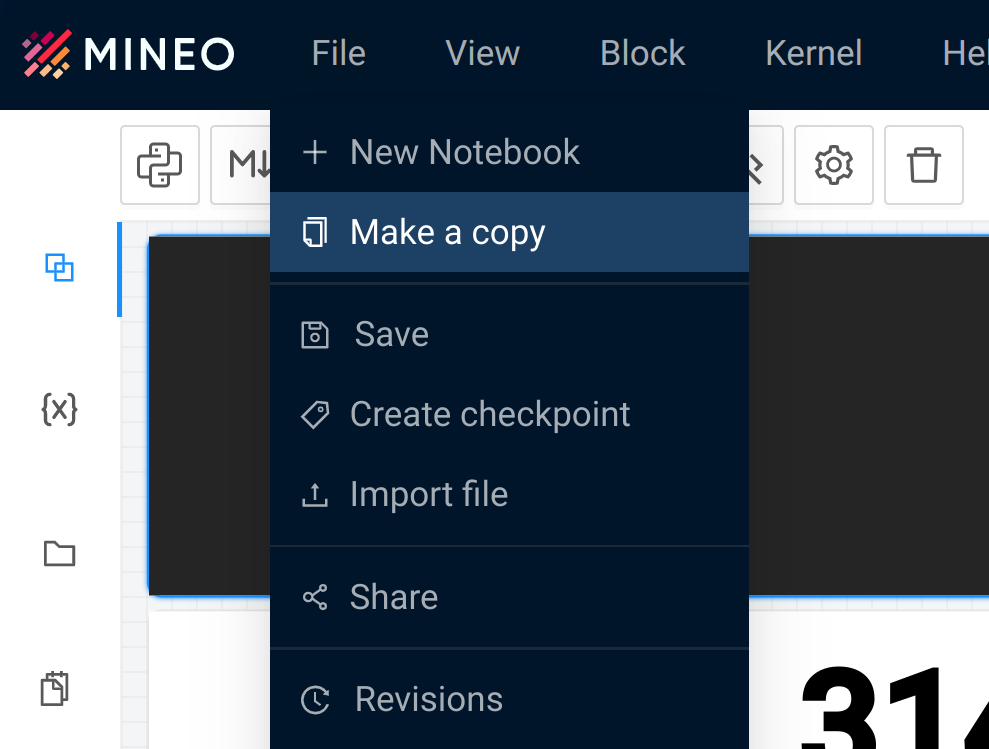989x749 pixels.
Task: Show variables panel with {x} icon
Action: (x=60, y=409)
